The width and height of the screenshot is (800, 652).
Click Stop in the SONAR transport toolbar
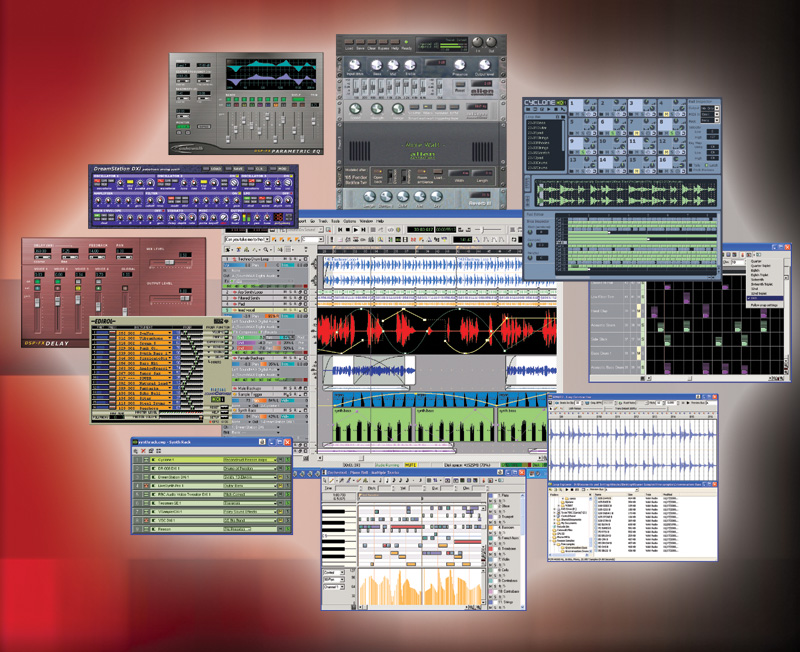348,230
